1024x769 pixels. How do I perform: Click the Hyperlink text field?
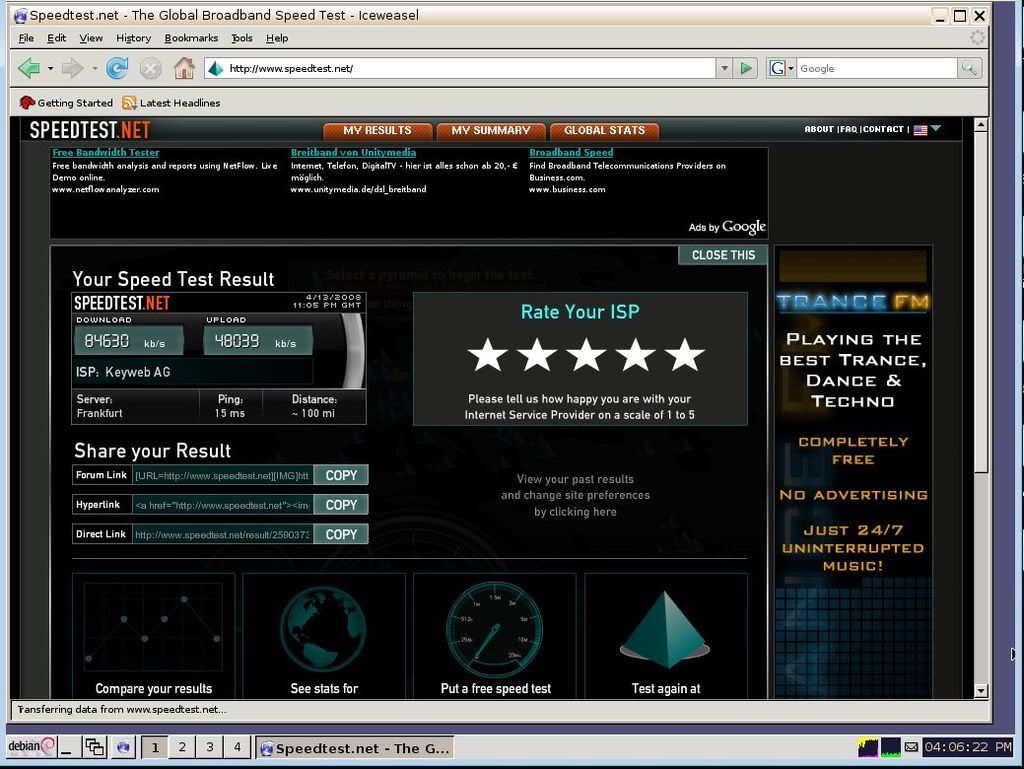click(223, 505)
